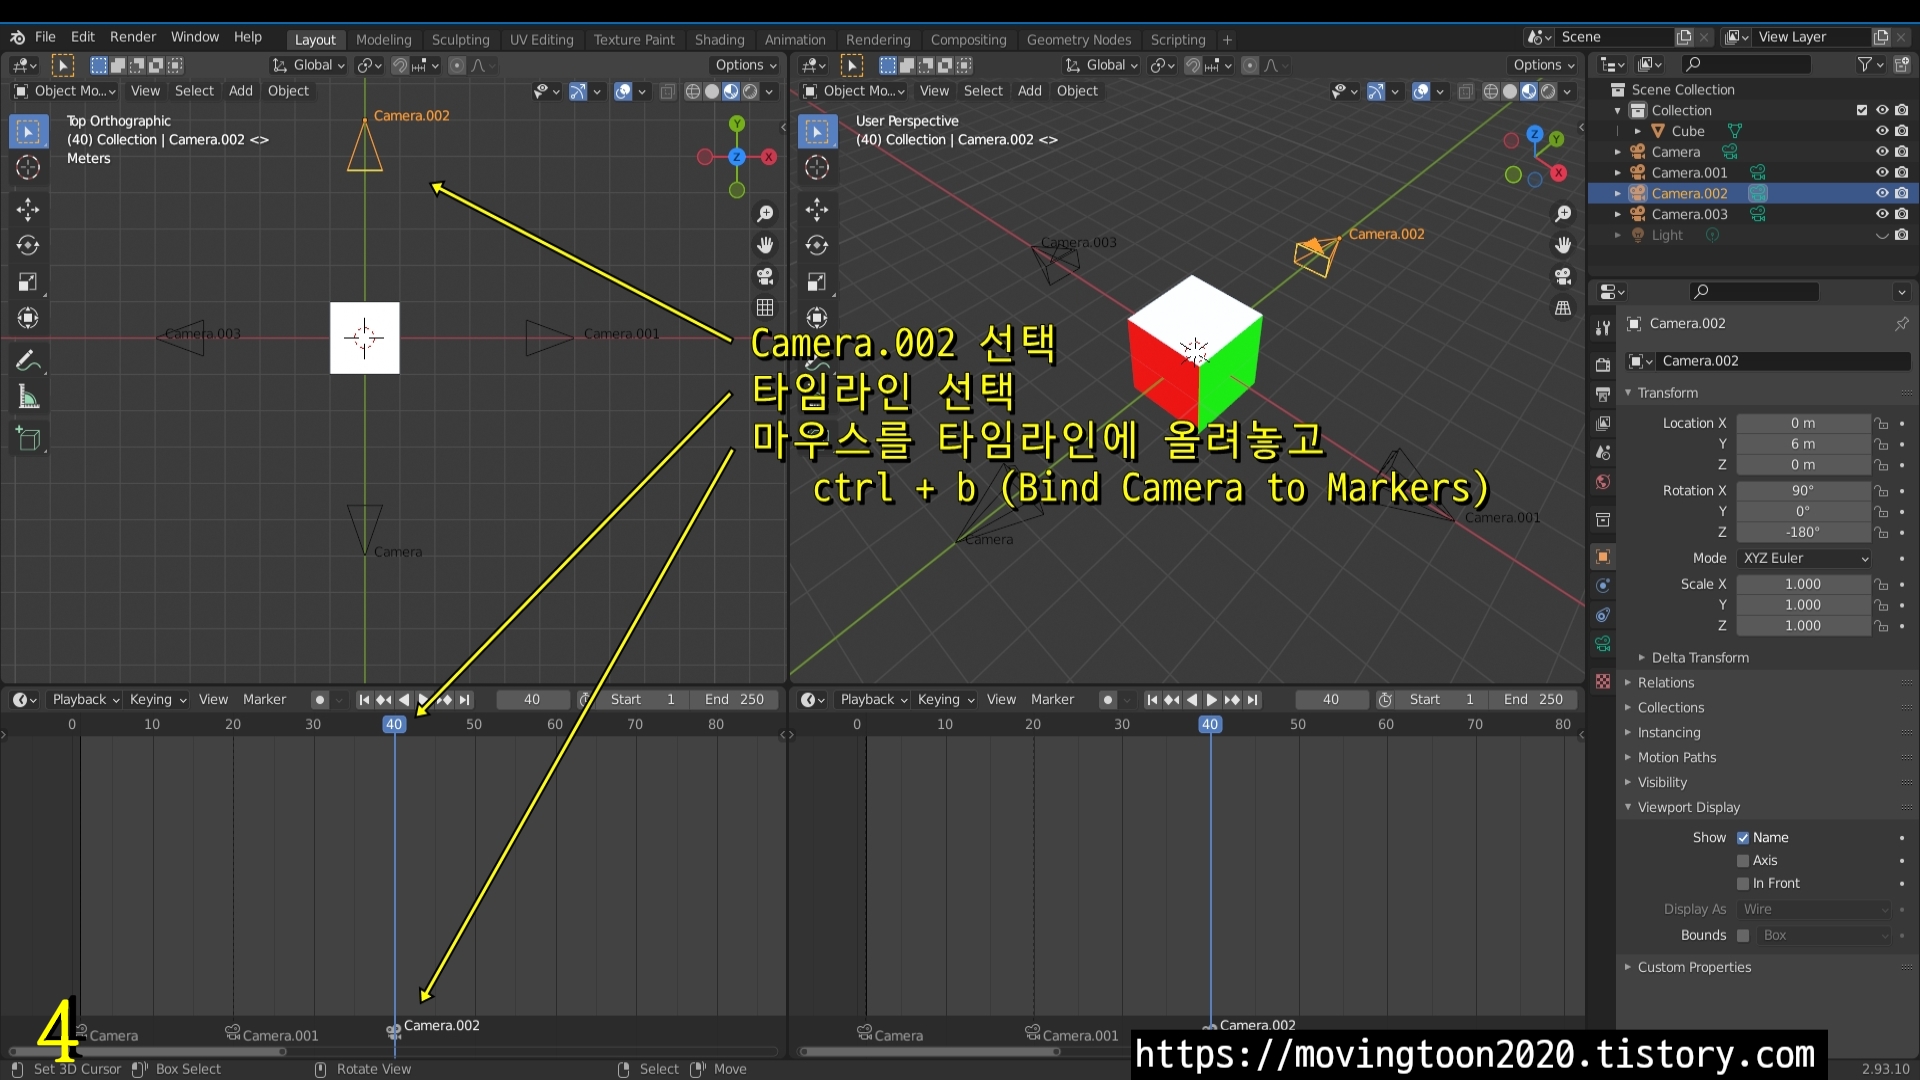
Task: Click the pin icon in properties header
Action: point(1901,324)
